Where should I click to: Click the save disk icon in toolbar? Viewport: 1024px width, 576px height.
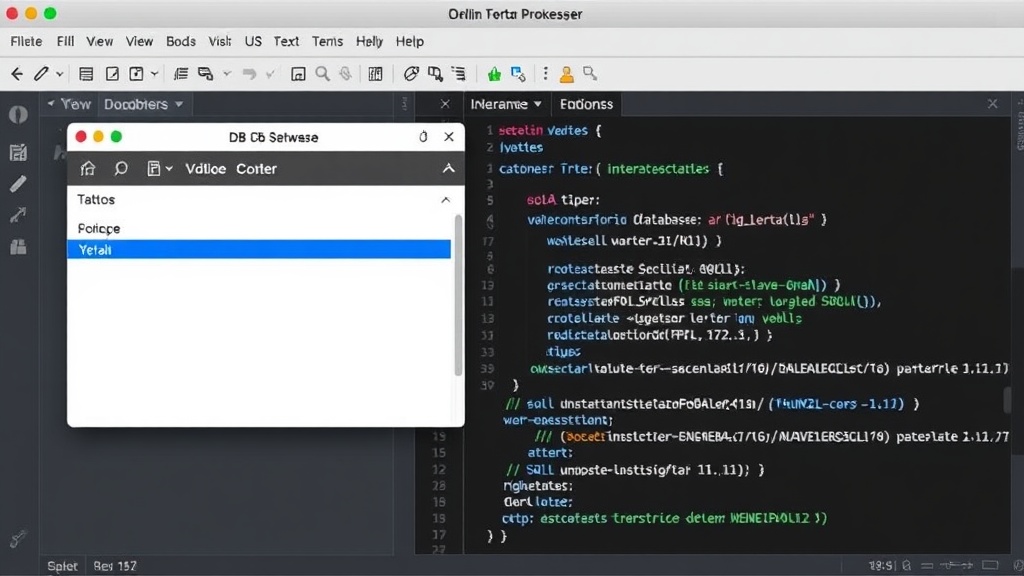(298, 74)
